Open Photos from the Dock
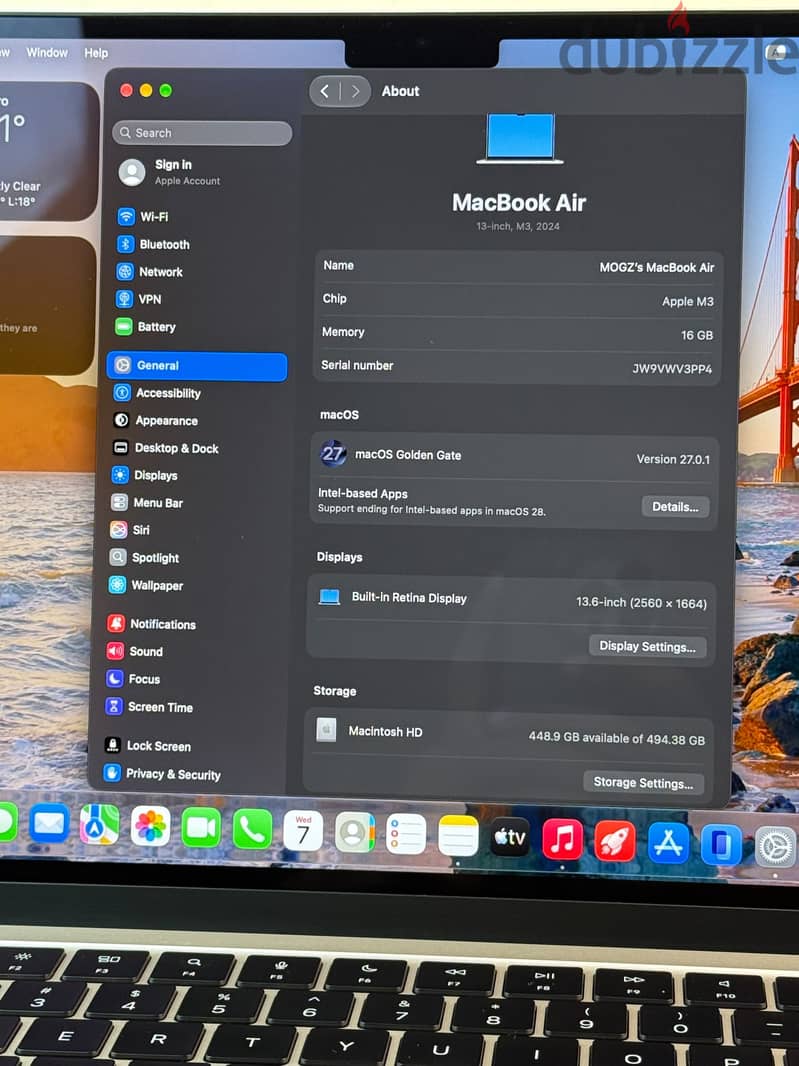Viewport: 799px width, 1066px height. (150, 827)
